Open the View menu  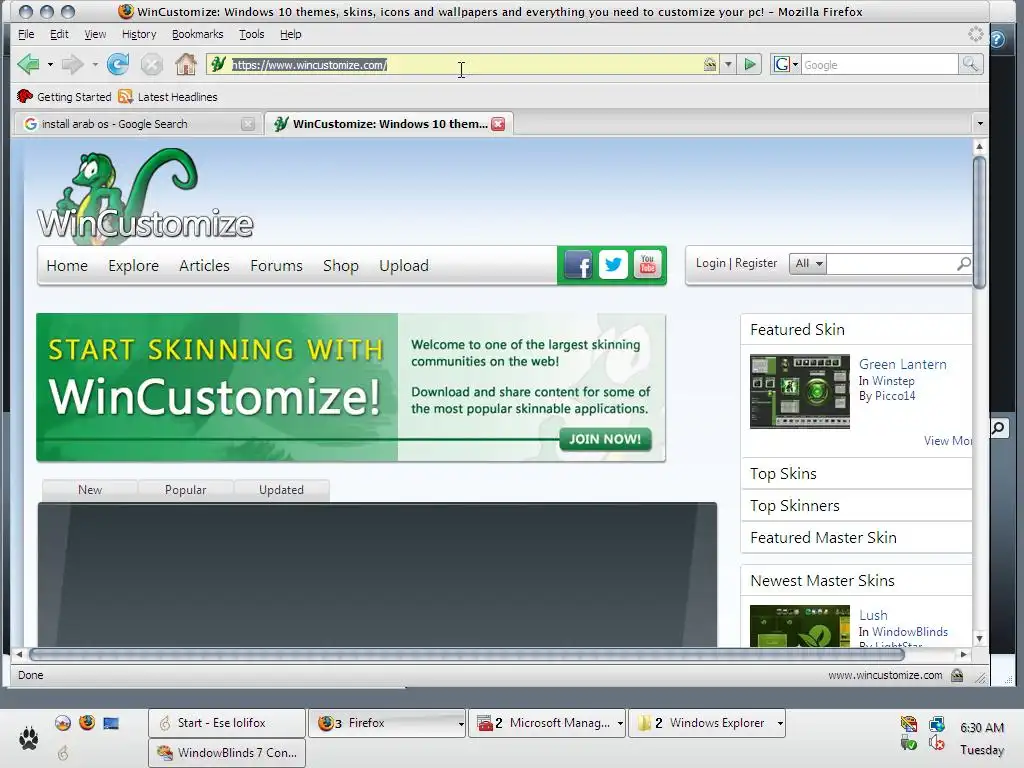tap(95, 34)
